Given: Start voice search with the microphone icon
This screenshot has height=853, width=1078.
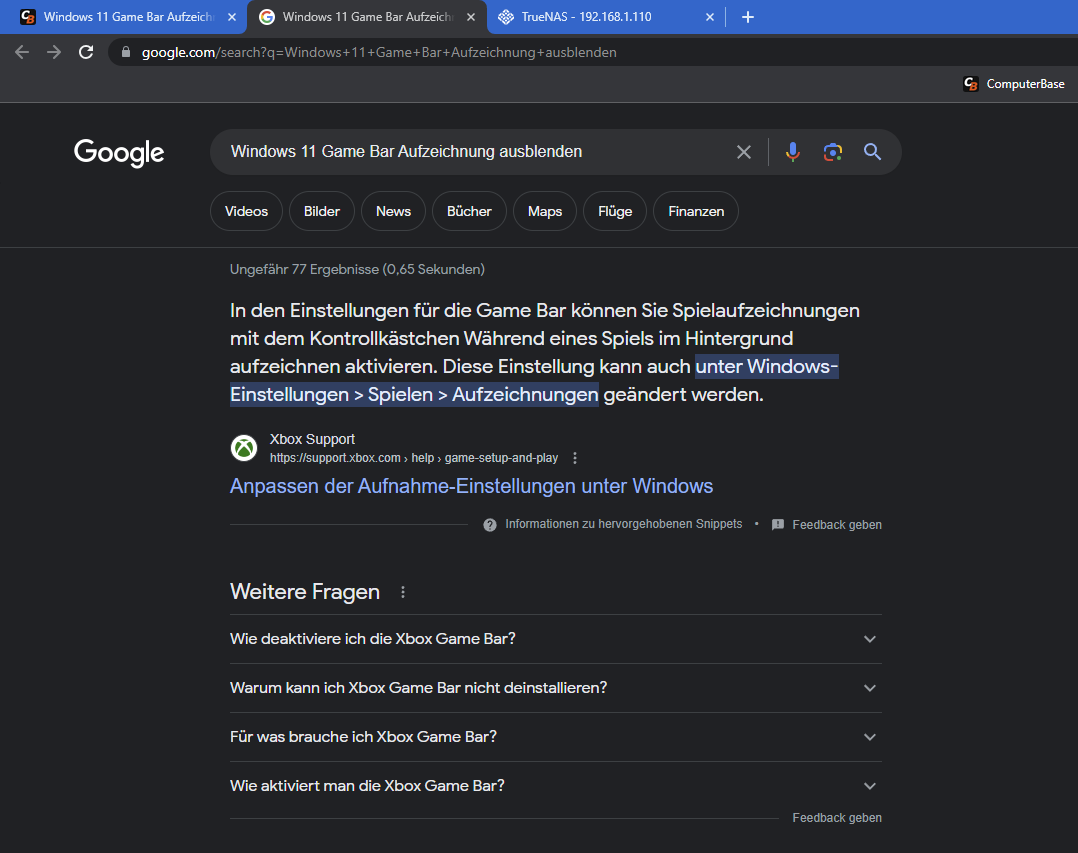Looking at the screenshot, I should click(x=793, y=152).
